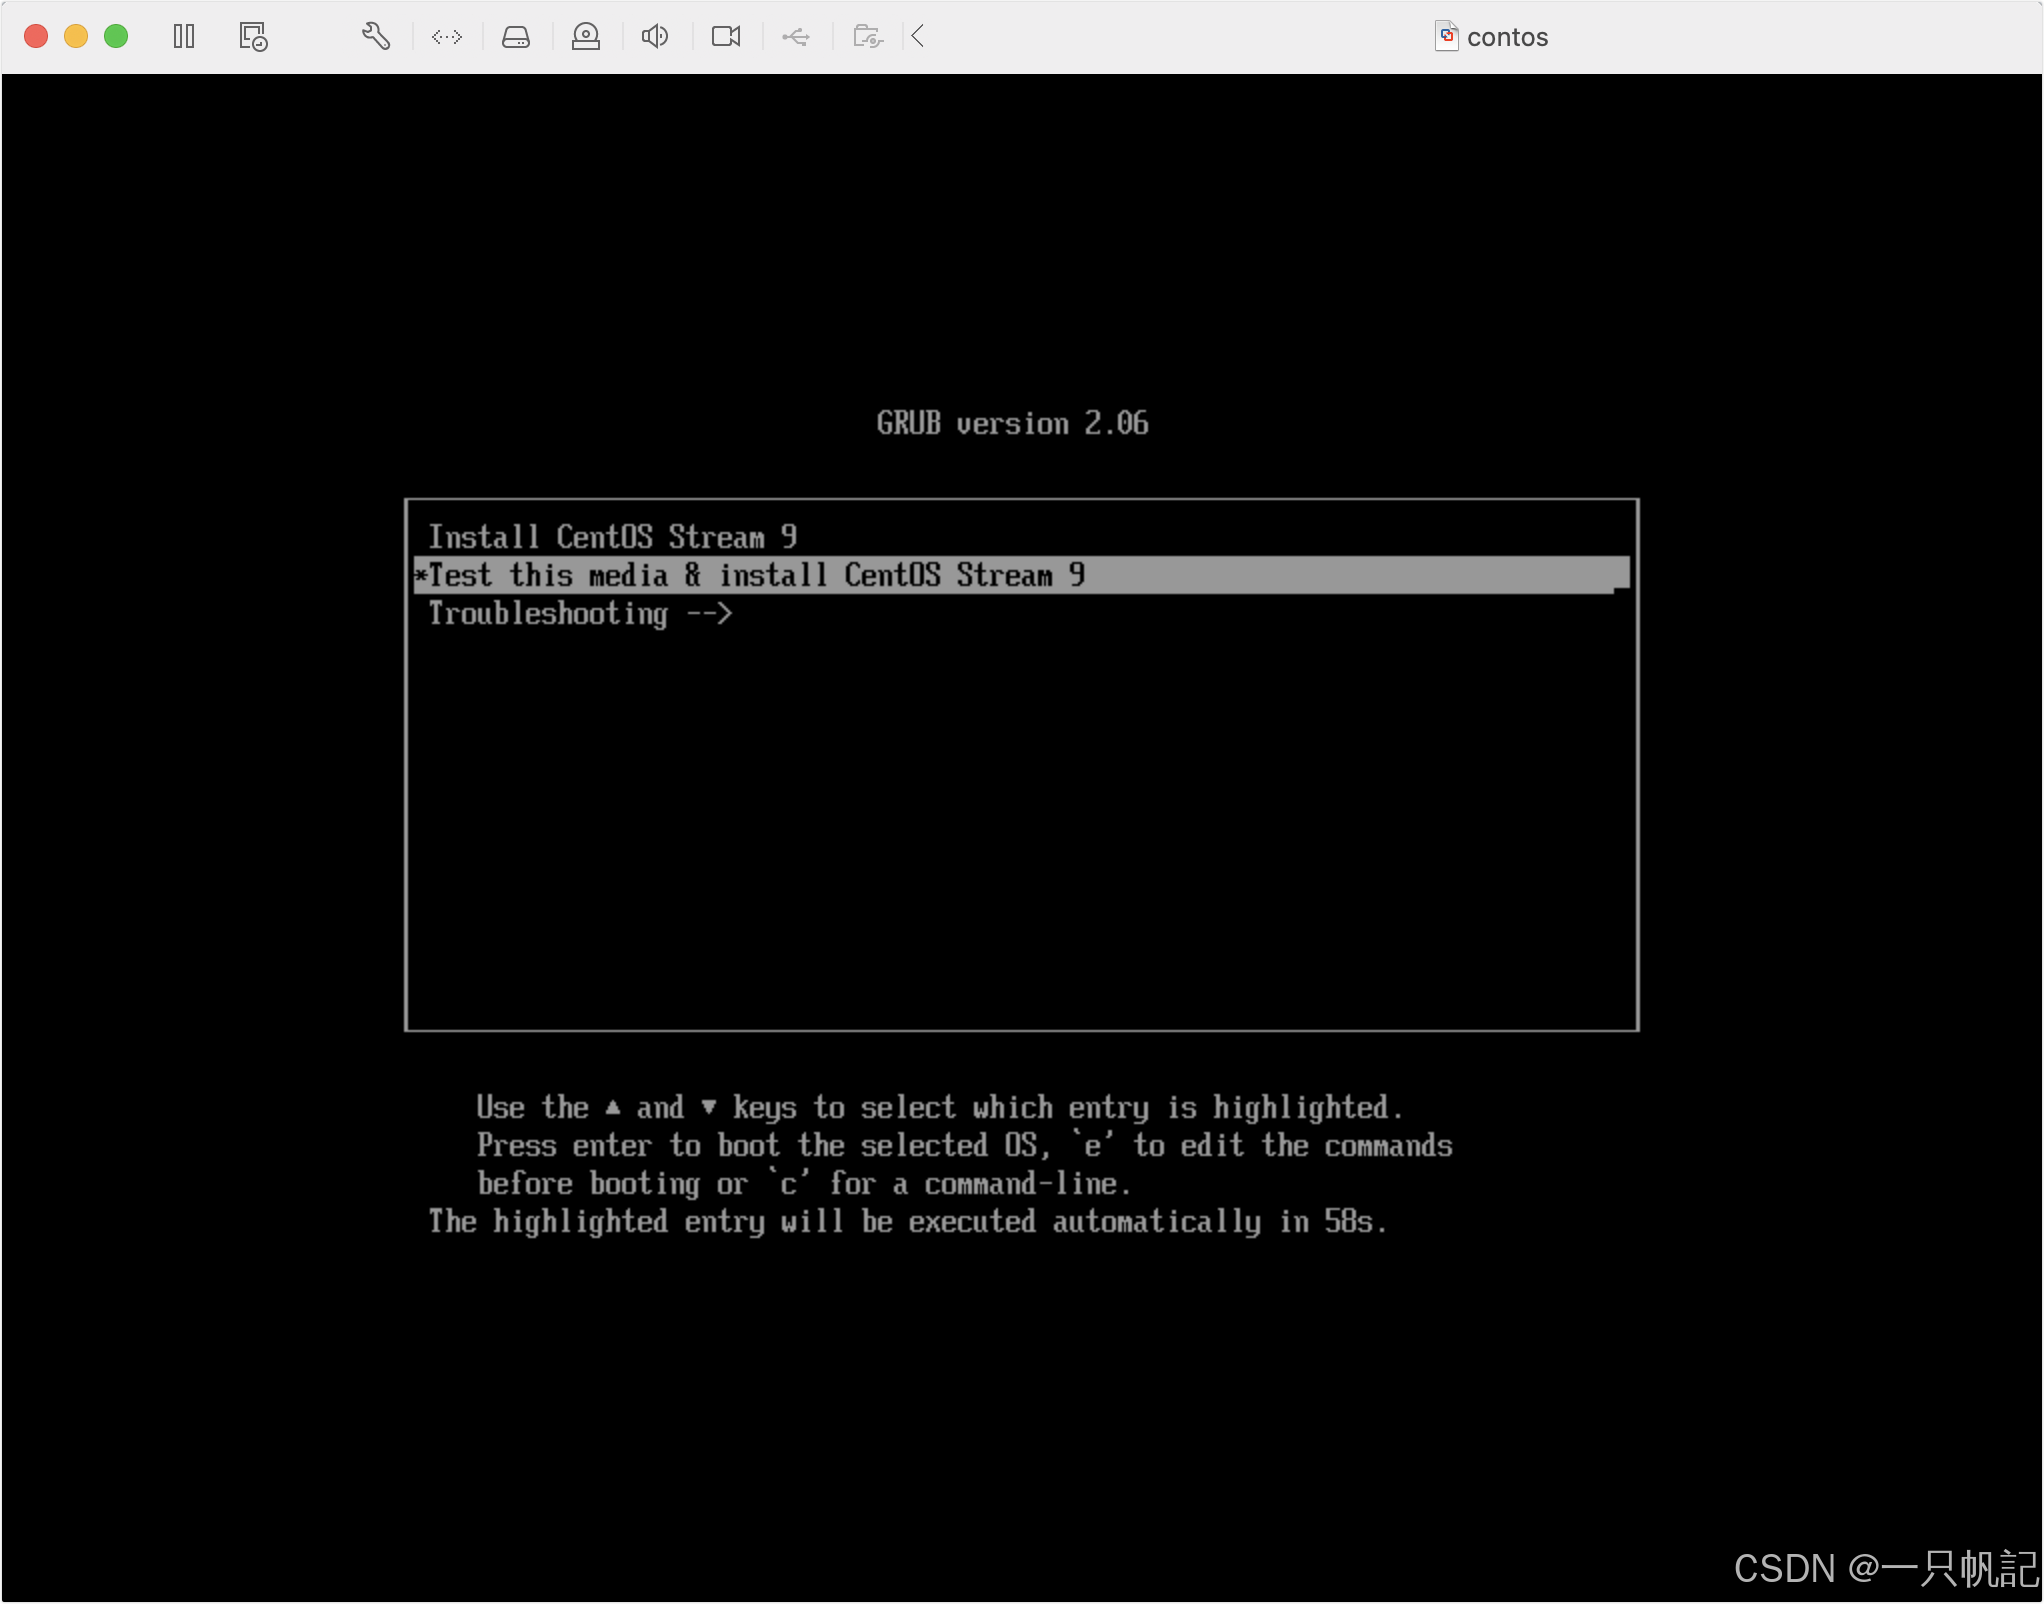Select 'Install CentOS Stream 9' entry
2044x1604 pixels.
[1021, 537]
